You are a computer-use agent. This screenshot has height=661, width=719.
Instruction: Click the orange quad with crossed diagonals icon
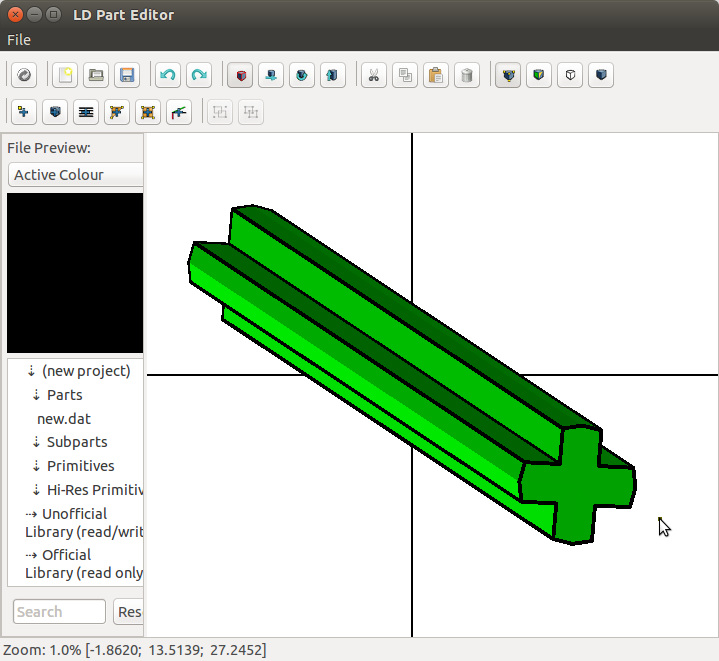pyautogui.click(x=148, y=112)
